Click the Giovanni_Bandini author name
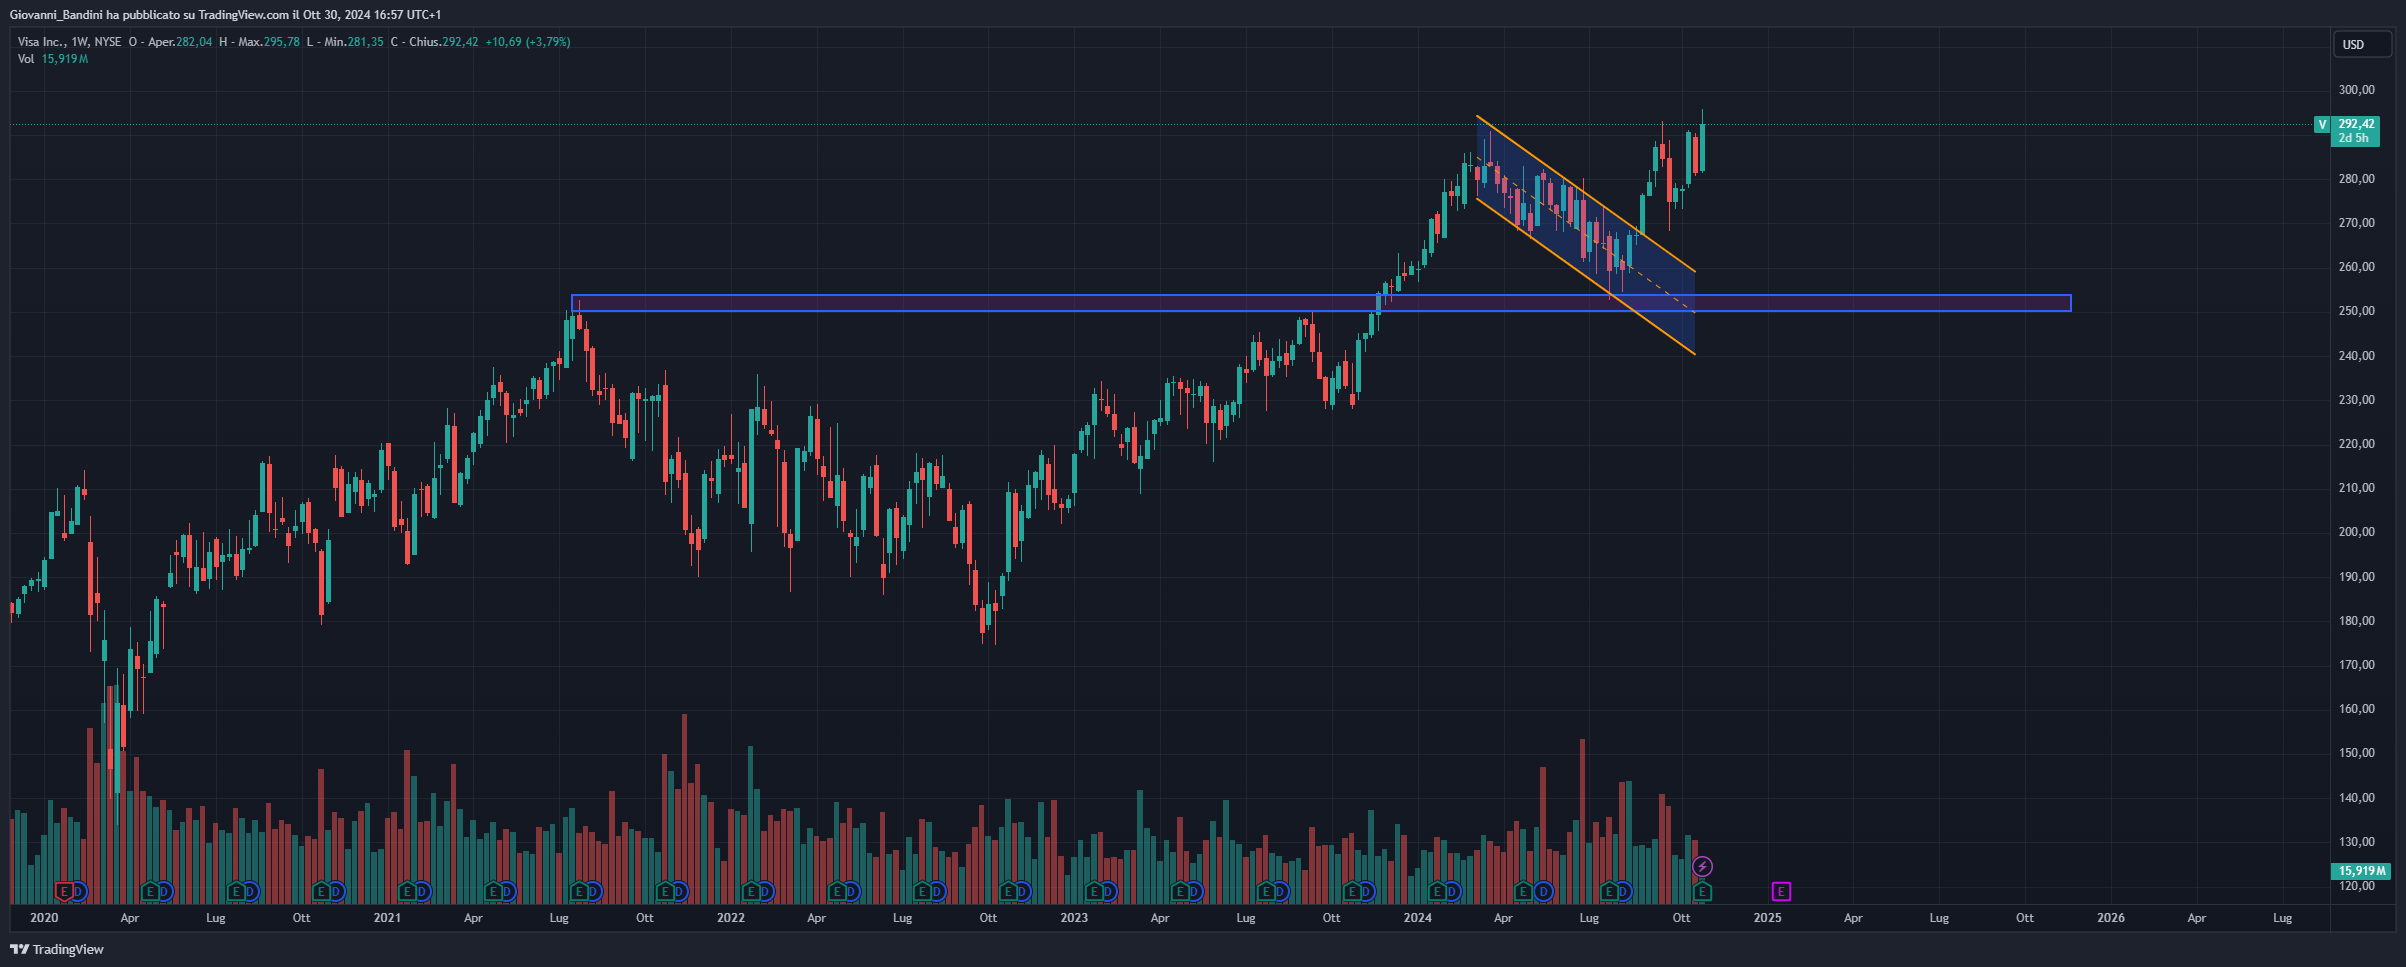This screenshot has height=967, width=2406. tap(56, 14)
